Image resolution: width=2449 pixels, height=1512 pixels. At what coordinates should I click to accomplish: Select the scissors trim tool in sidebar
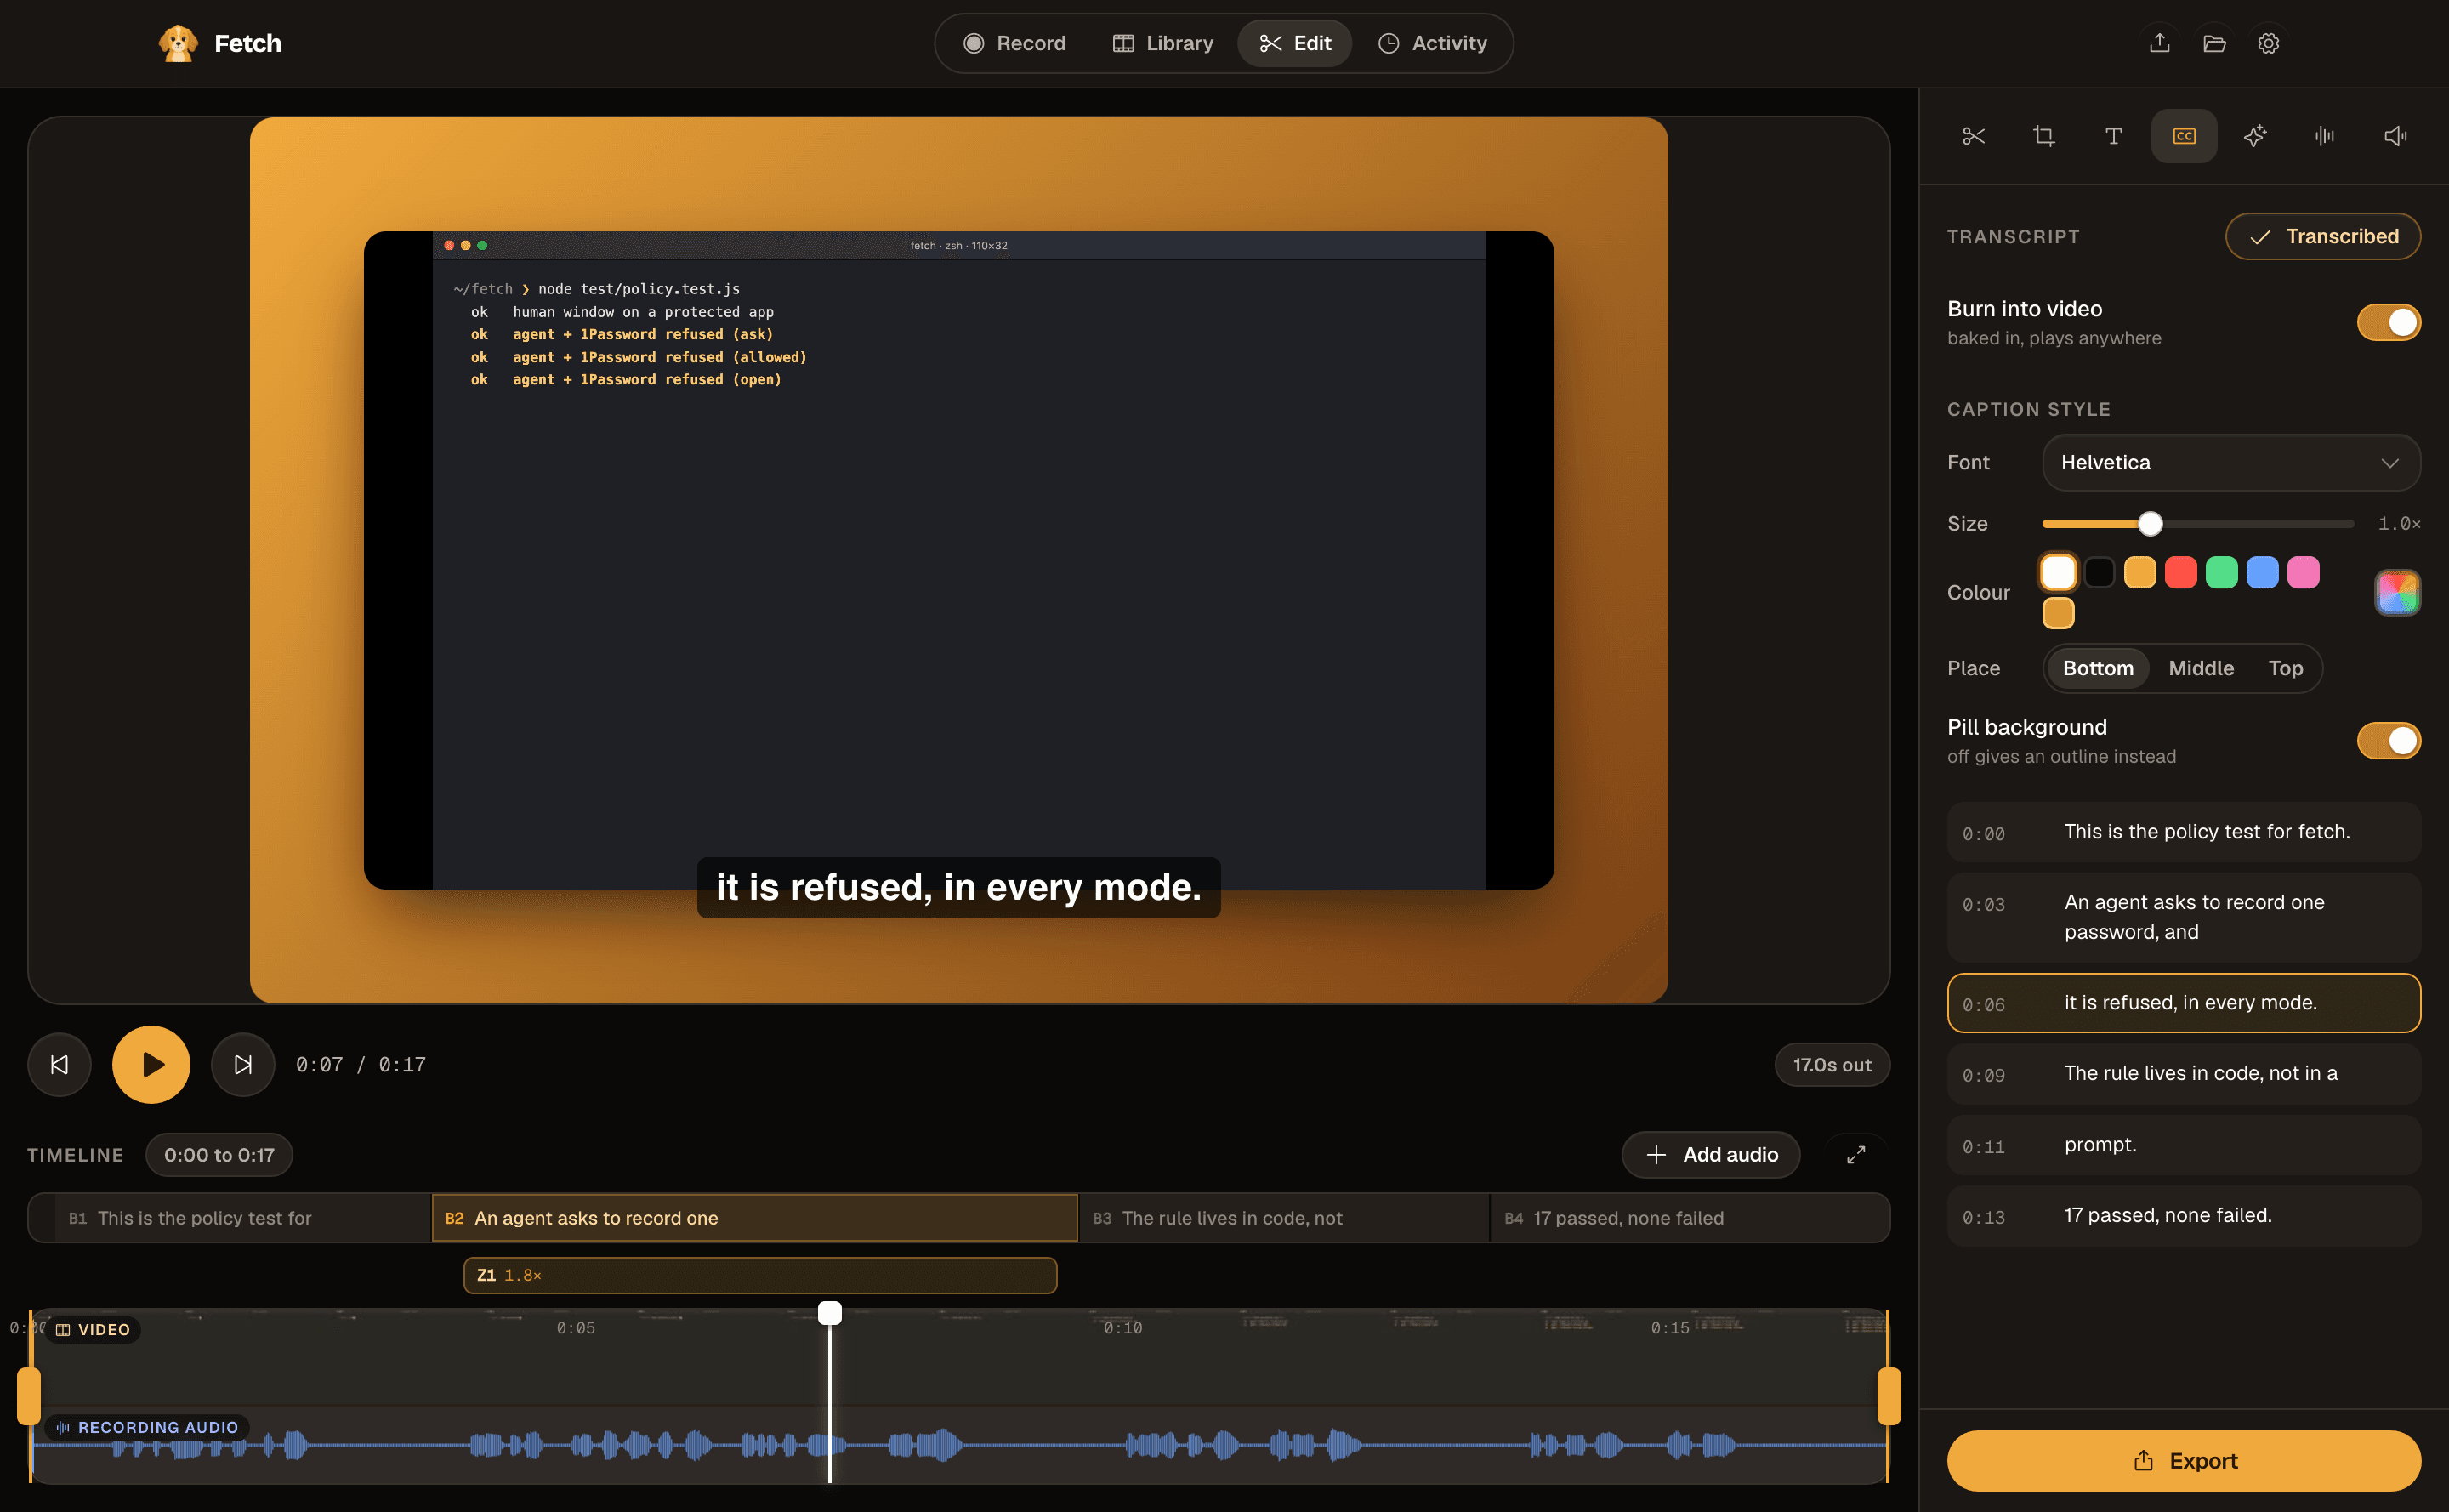(1973, 136)
